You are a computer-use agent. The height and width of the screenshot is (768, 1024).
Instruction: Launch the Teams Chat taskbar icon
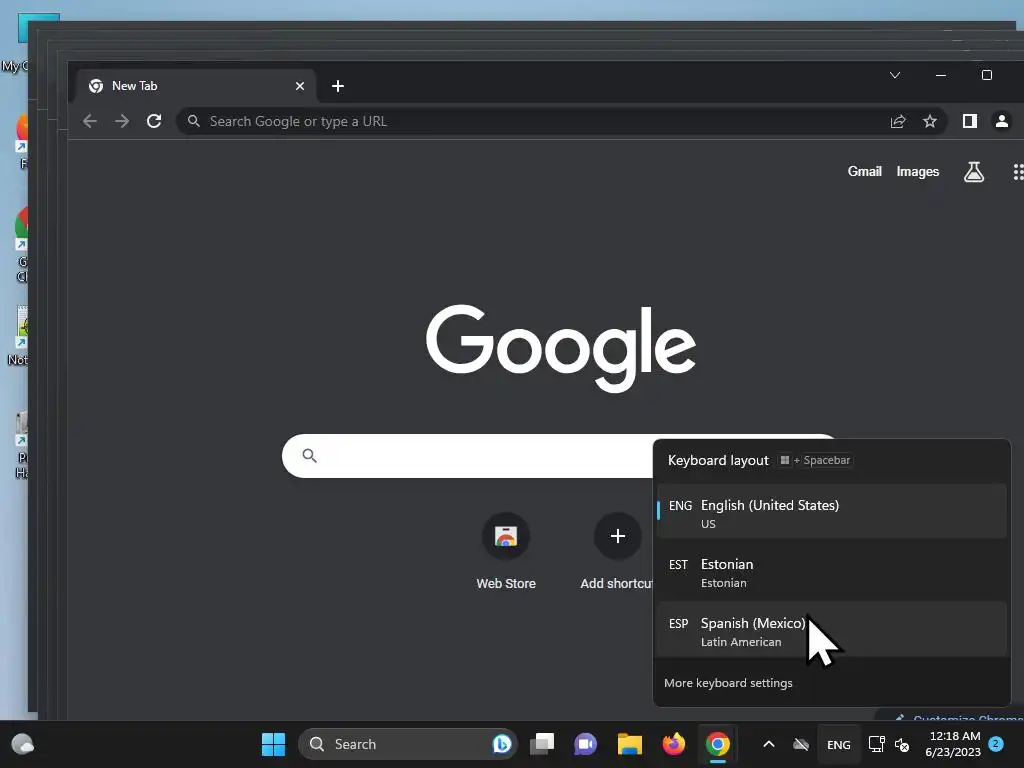pyautogui.click(x=585, y=744)
